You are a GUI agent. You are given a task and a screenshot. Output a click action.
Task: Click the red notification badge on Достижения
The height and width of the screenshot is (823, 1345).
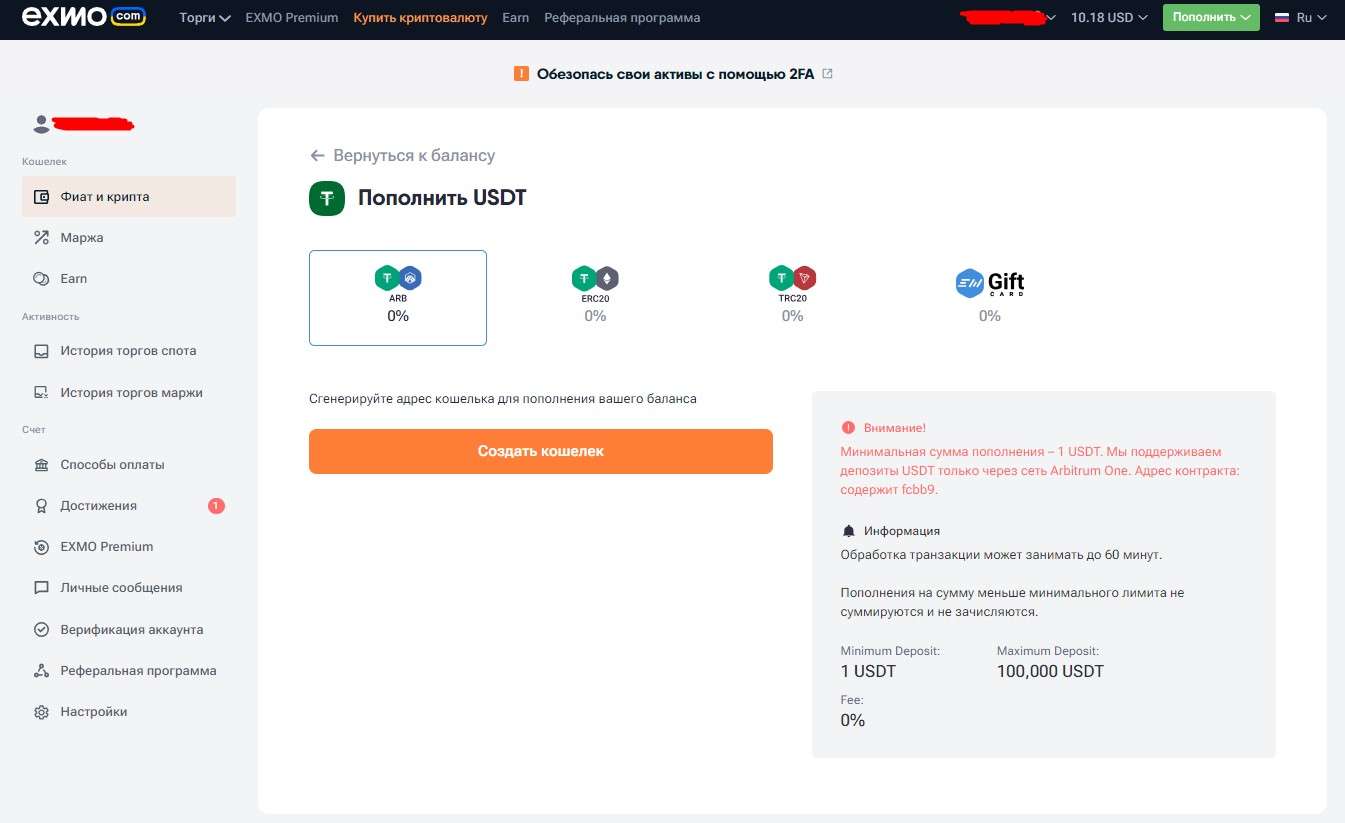(216, 506)
